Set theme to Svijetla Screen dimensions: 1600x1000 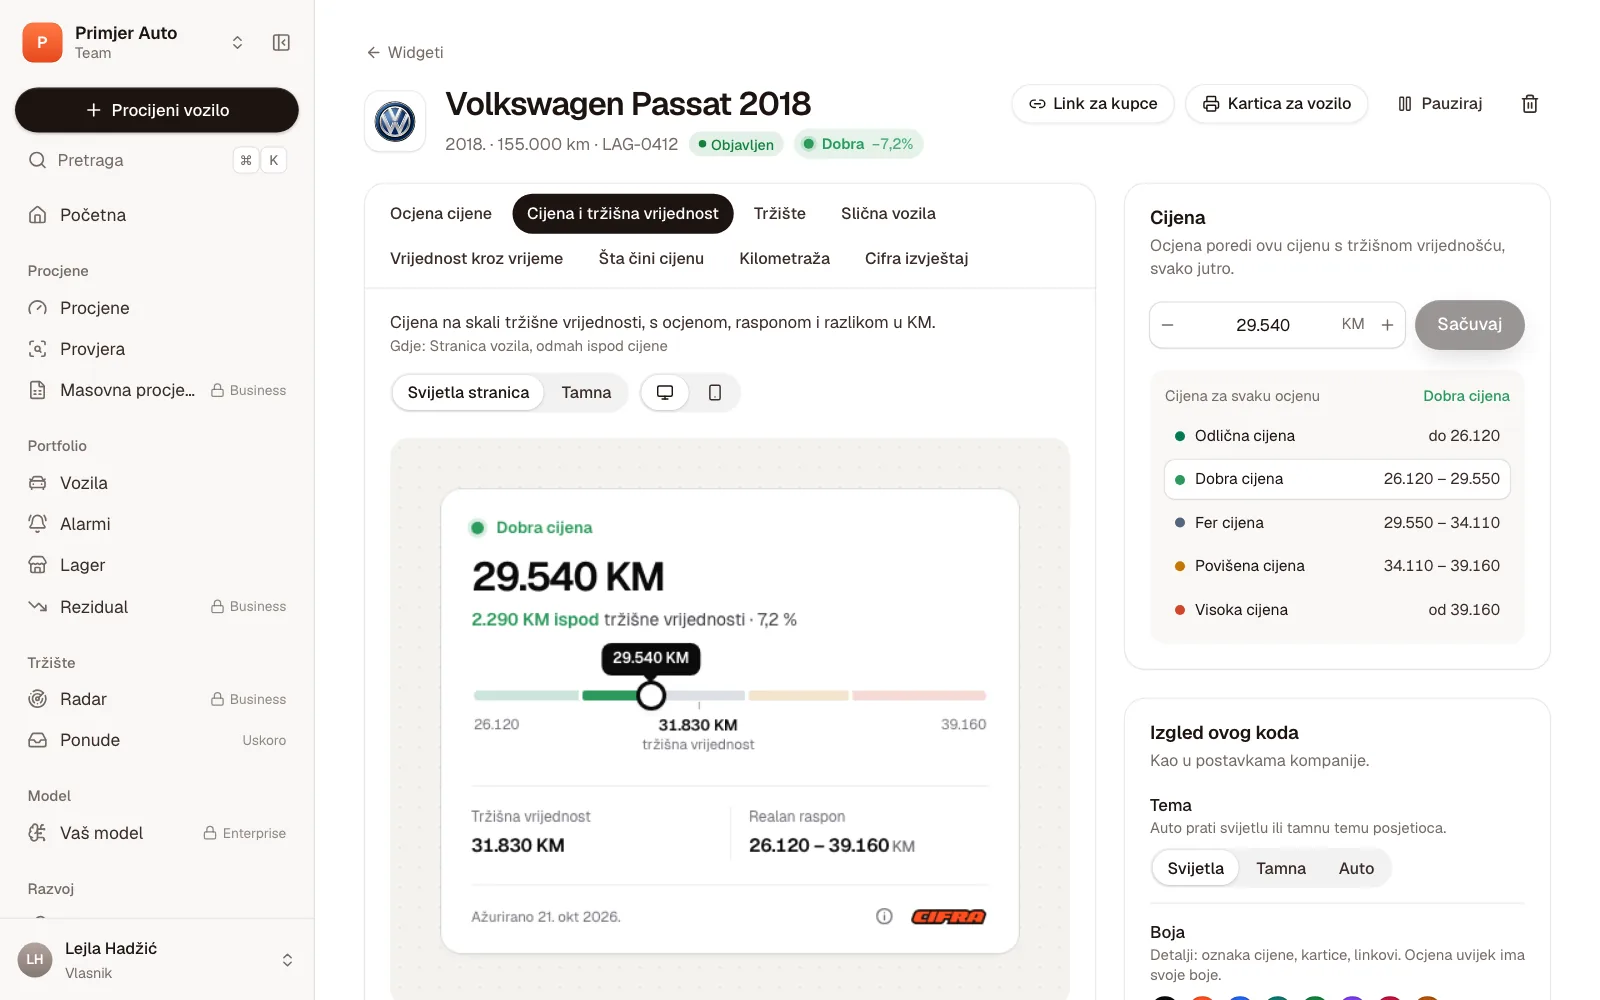1195,868
